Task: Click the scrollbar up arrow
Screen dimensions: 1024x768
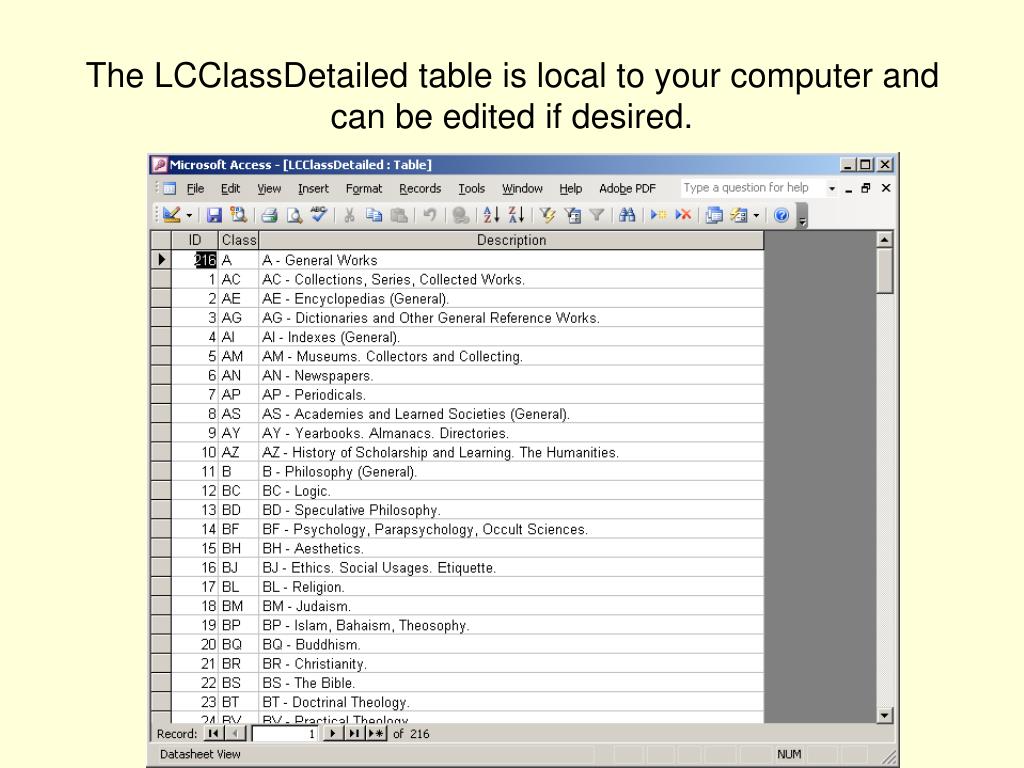Action: tap(884, 239)
